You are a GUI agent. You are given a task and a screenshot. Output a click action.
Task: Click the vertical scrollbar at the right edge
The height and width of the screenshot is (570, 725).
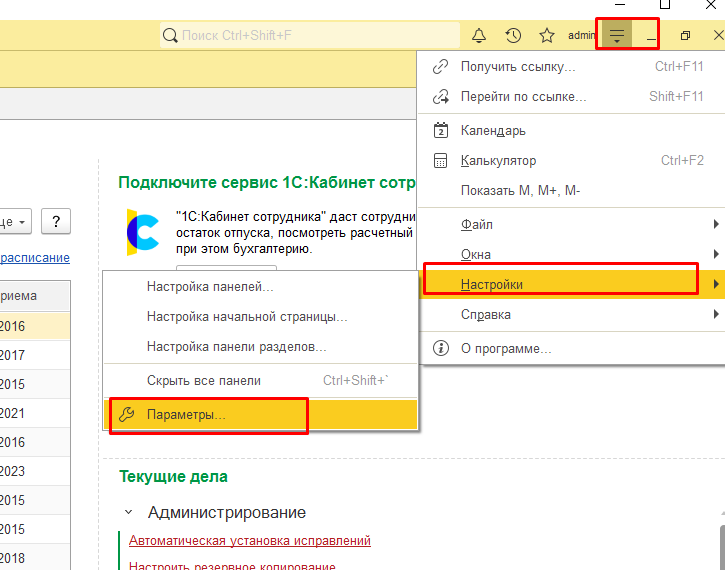[722, 545]
